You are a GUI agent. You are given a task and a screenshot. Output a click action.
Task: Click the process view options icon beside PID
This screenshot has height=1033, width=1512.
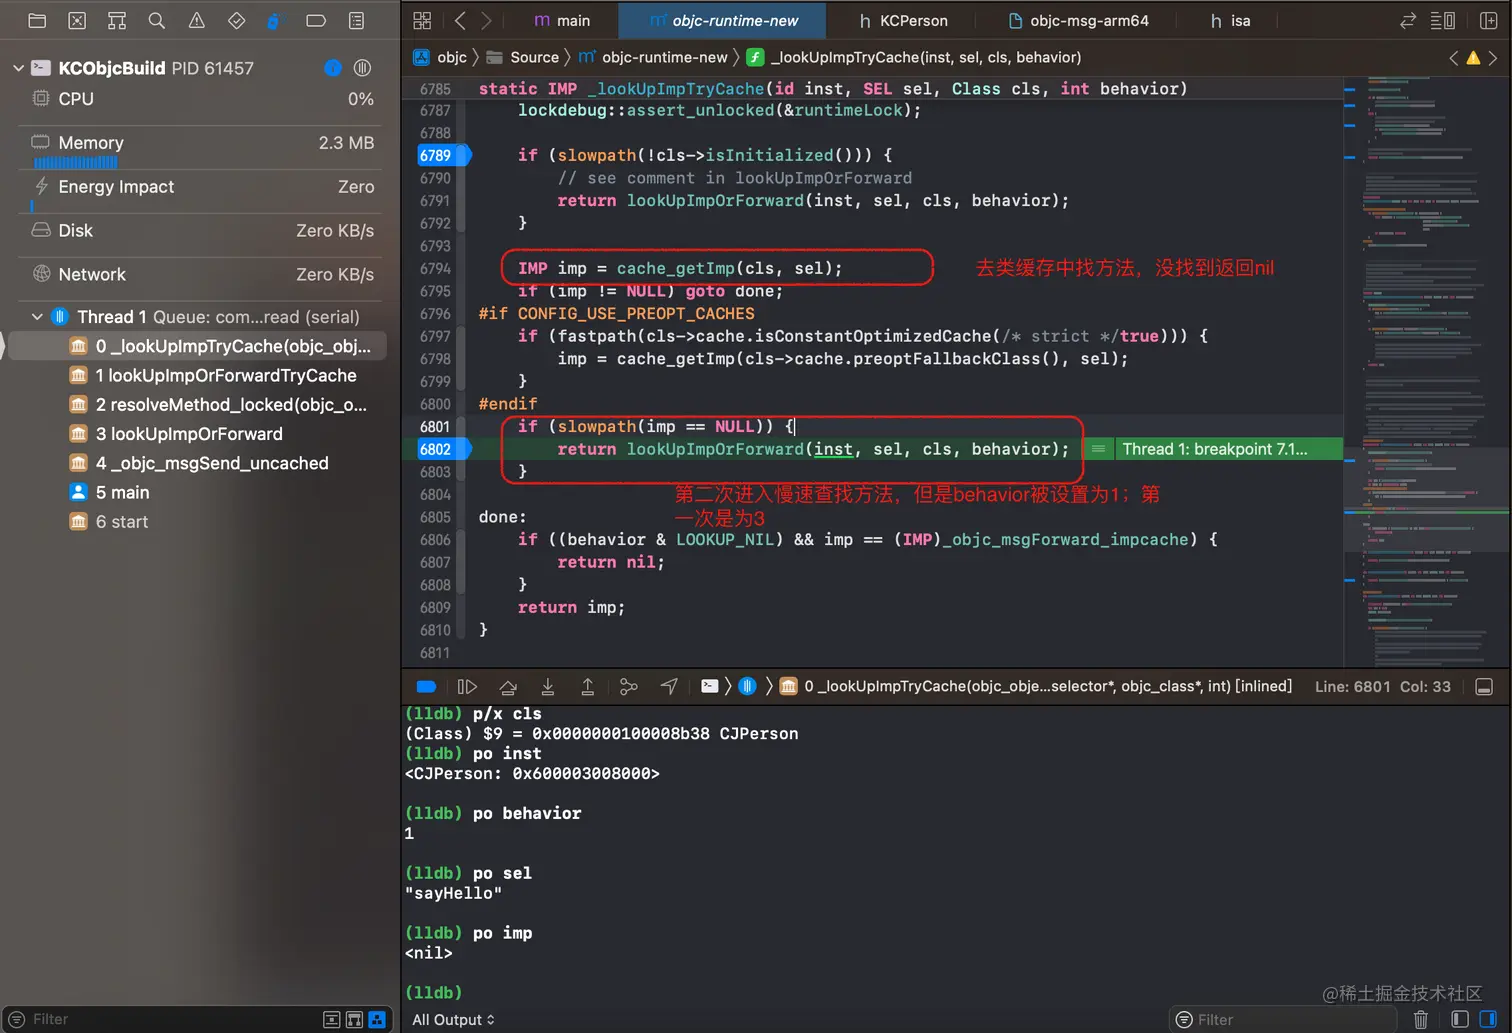pos(362,68)
